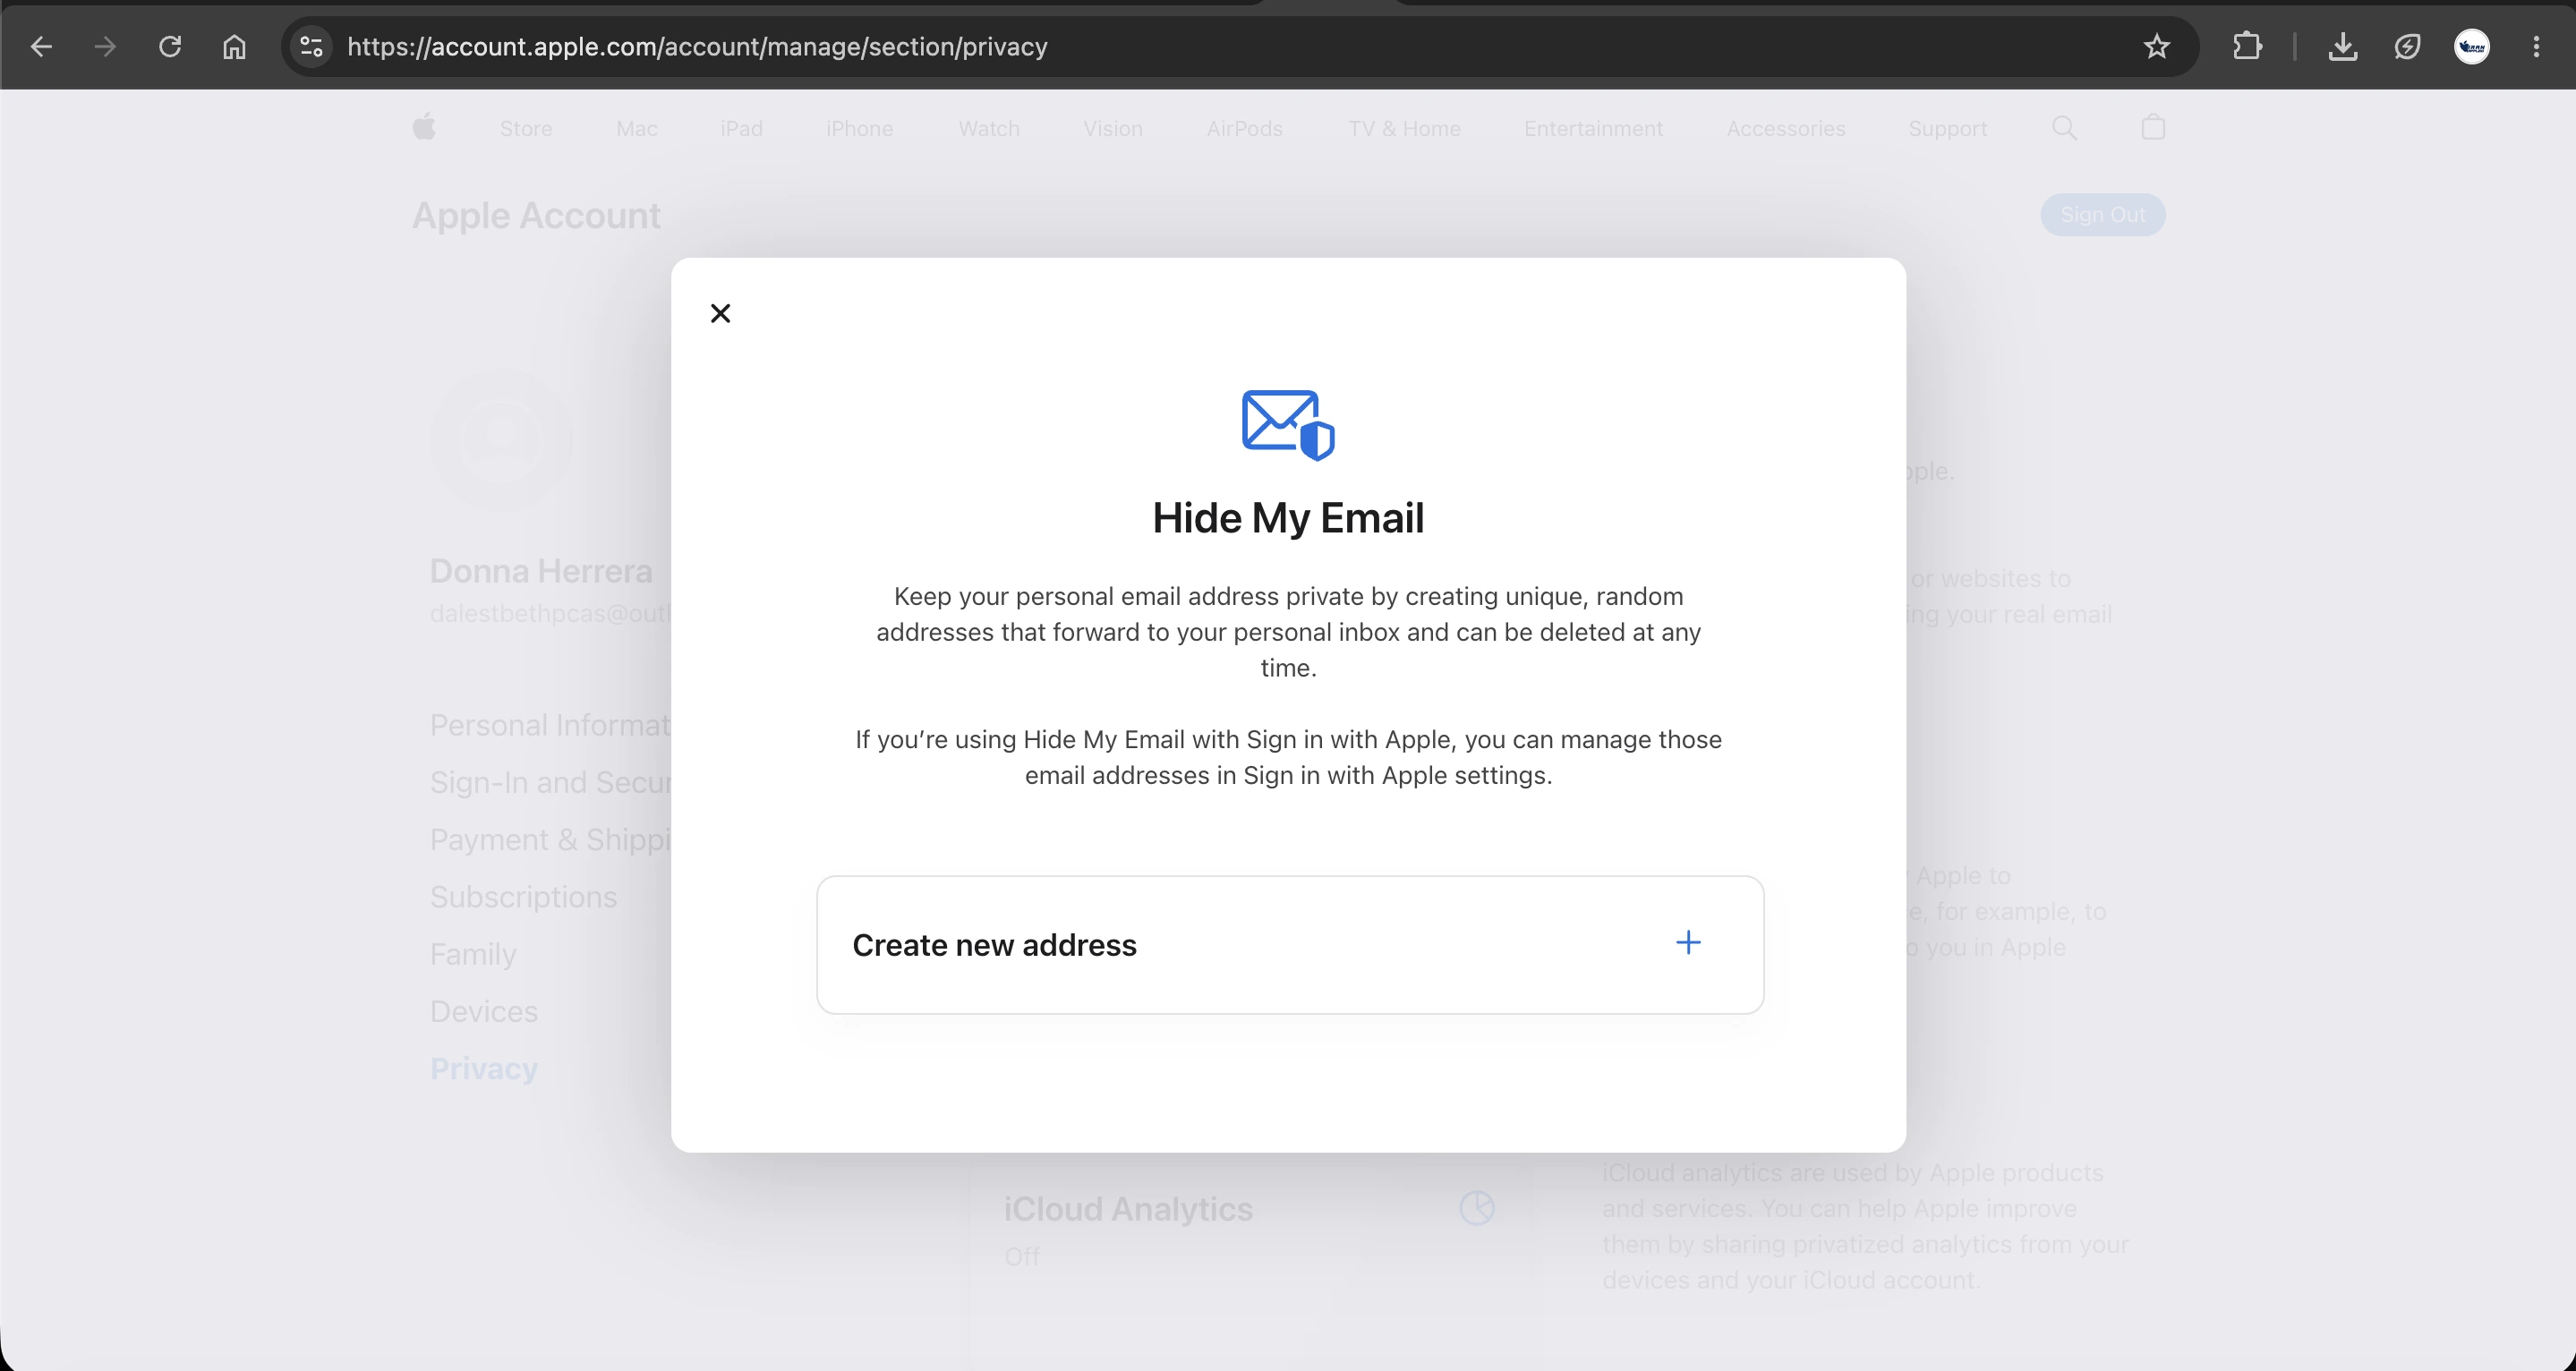Select Devices in the account sidebar

click(x=483, y=1011)
